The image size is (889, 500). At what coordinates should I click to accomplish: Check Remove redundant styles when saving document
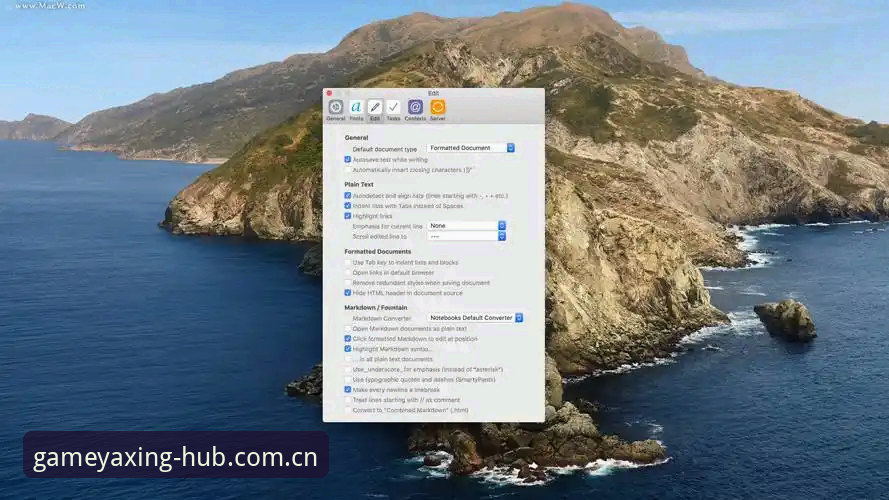pos(348,283)
